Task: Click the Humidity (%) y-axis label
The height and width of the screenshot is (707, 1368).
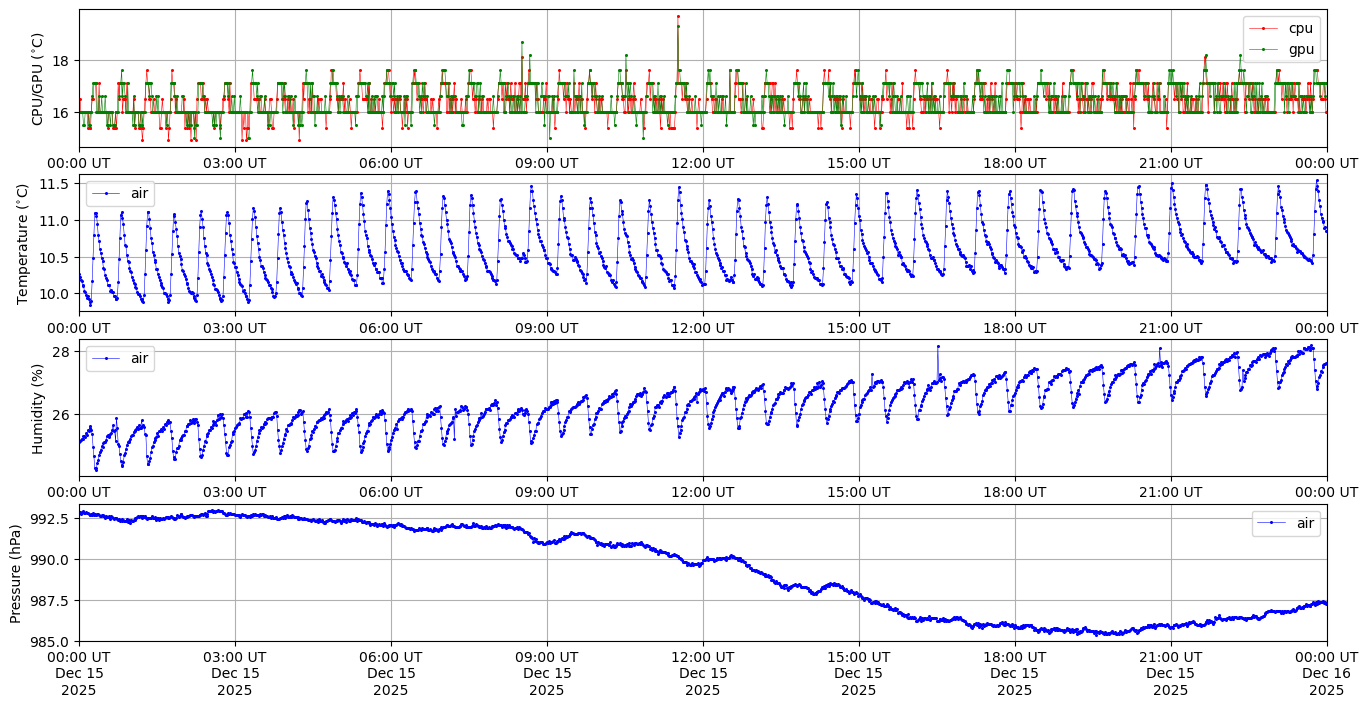Action: (38, 408)
